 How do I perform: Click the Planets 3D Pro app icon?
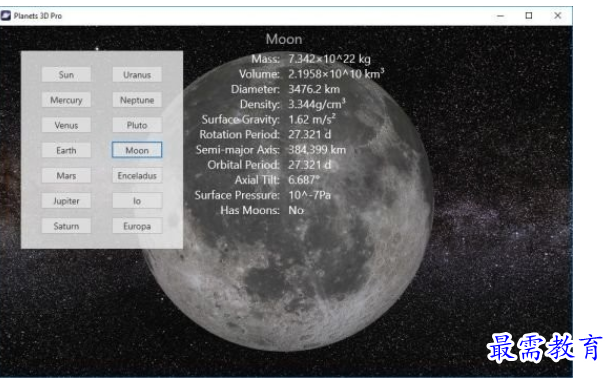point(6,16)
